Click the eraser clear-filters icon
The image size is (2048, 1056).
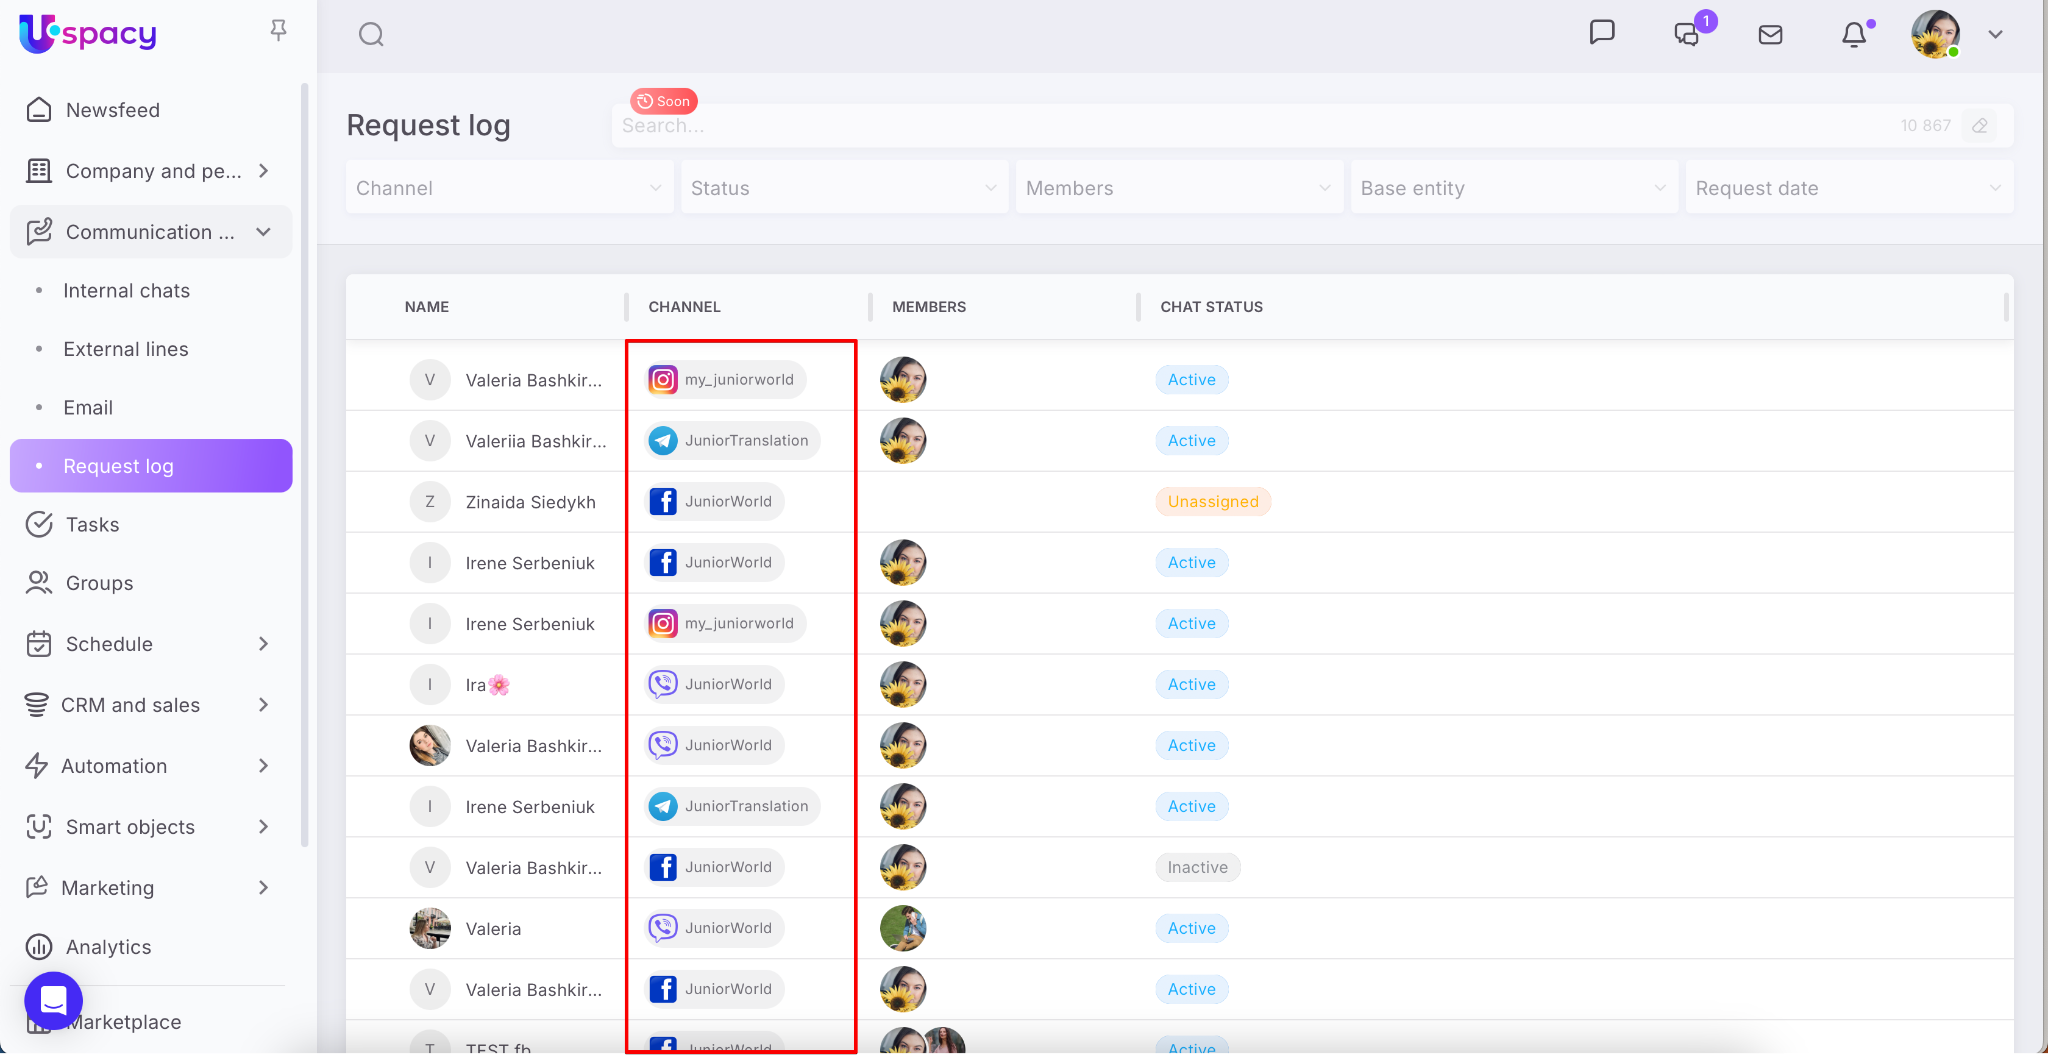coord(1979,126)
